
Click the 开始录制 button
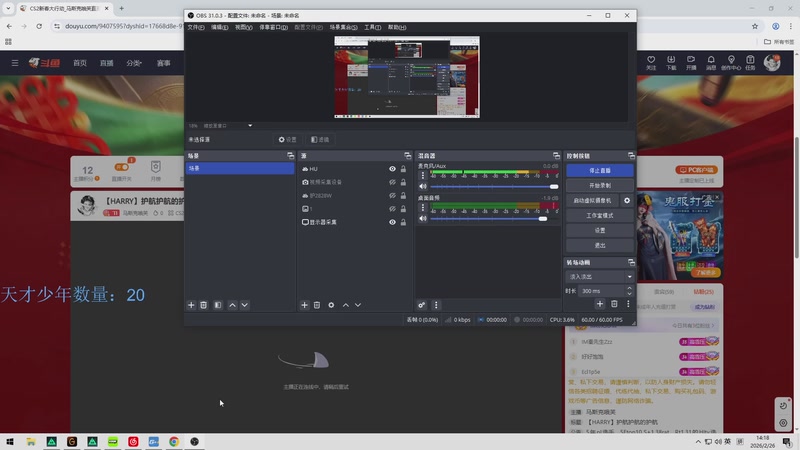(x=600, y=186)
